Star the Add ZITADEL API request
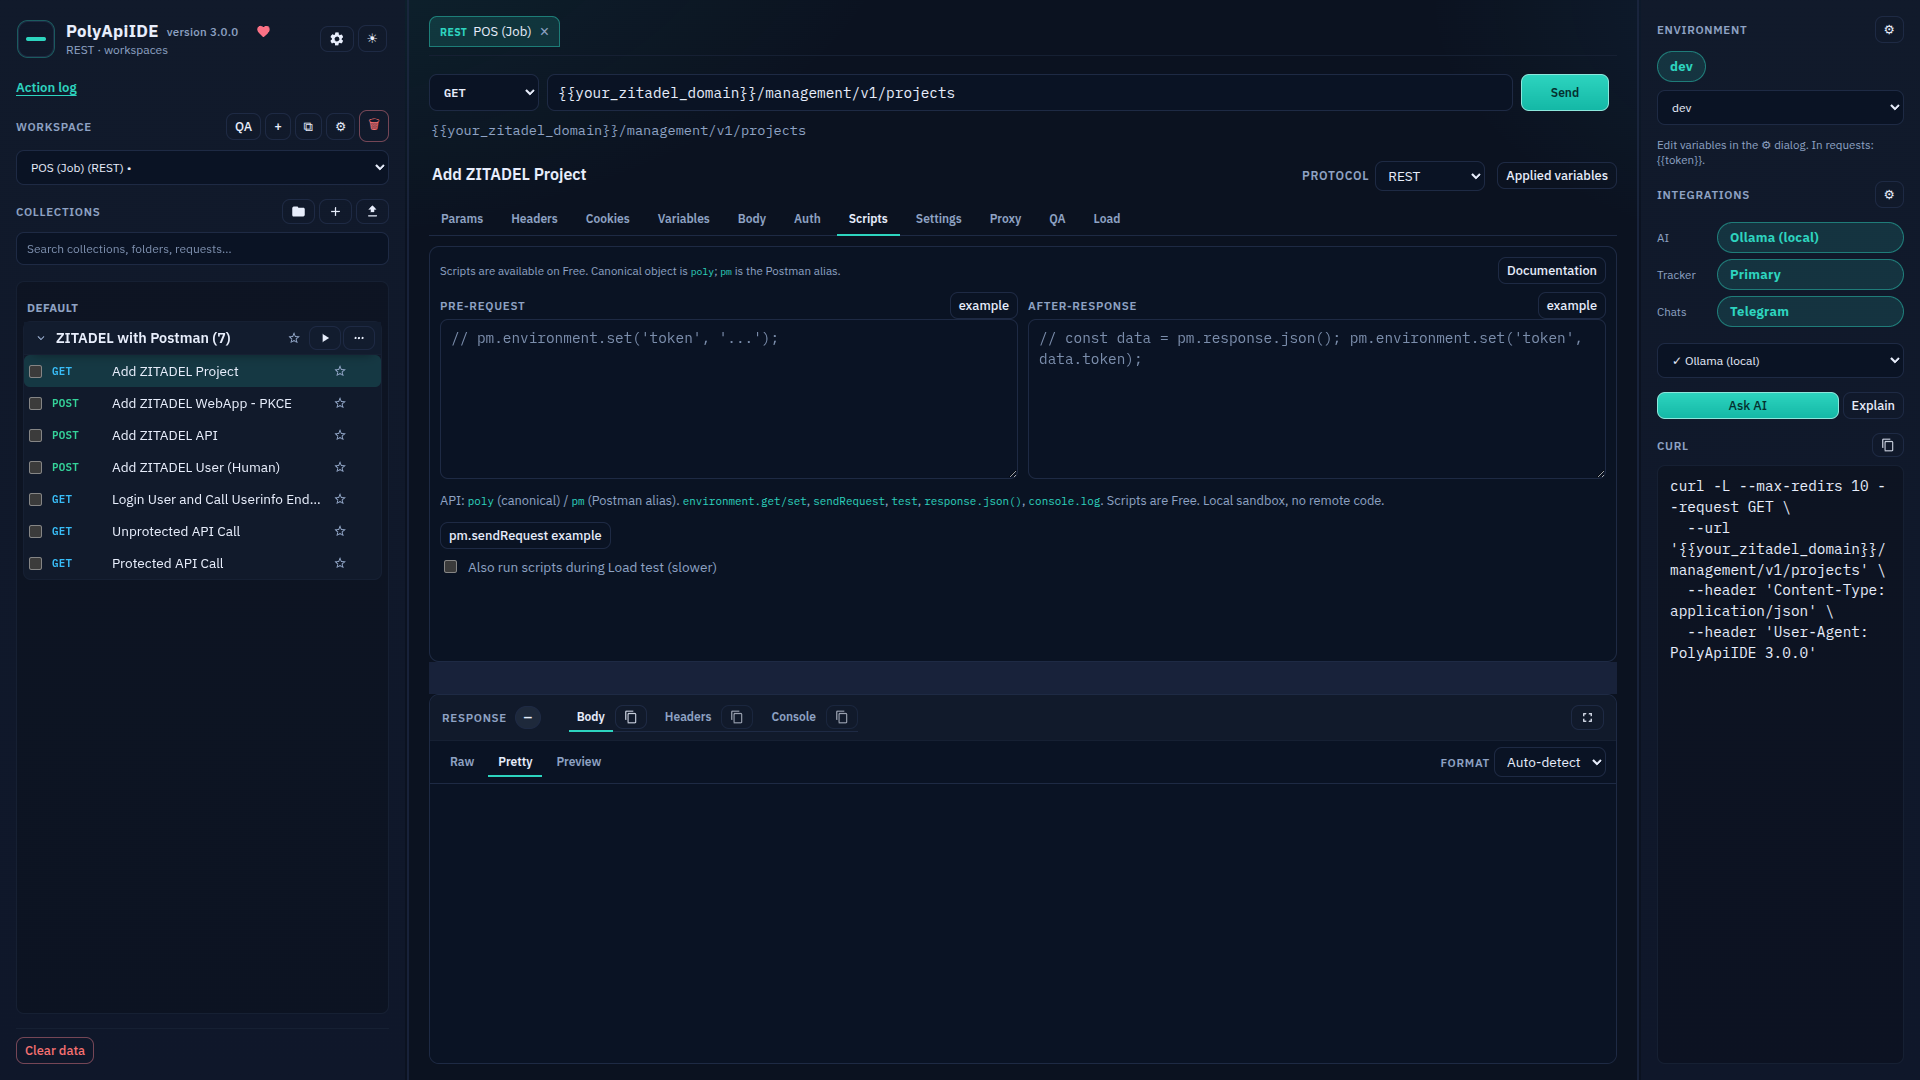Viewport: 1920px width, 1080px height. [340, 435]
